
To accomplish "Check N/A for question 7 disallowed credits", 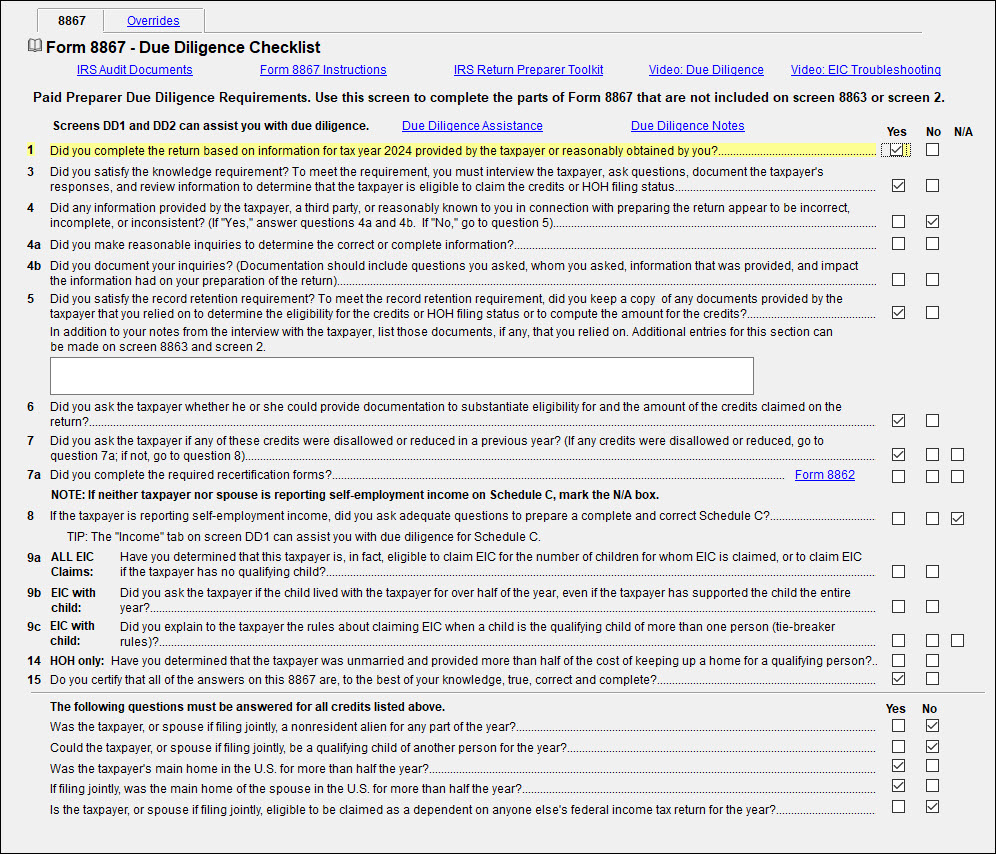I will click(x=957, y=455).
